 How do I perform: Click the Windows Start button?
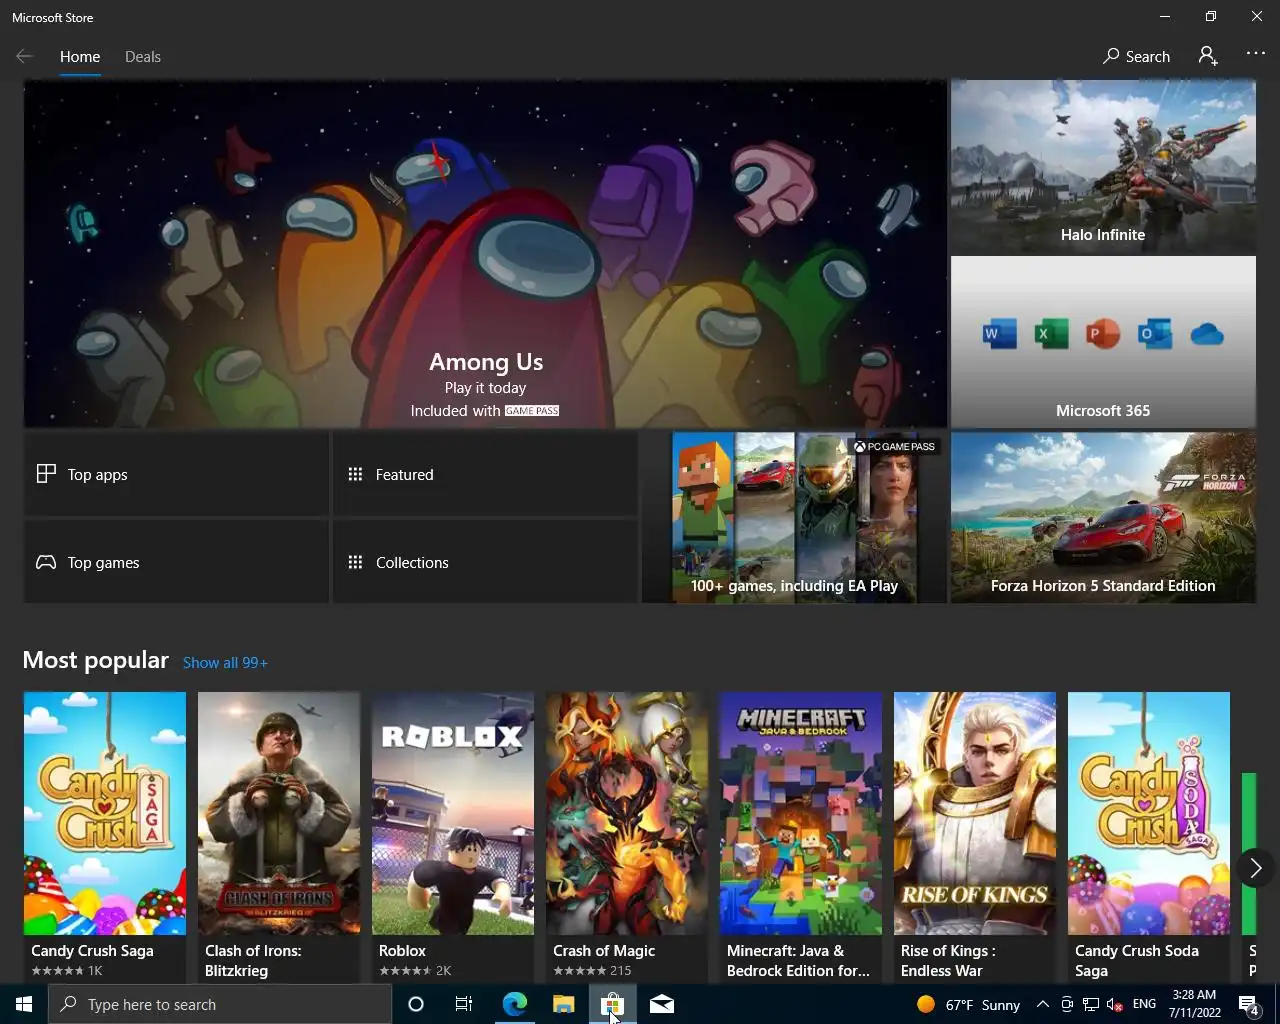24,1004
